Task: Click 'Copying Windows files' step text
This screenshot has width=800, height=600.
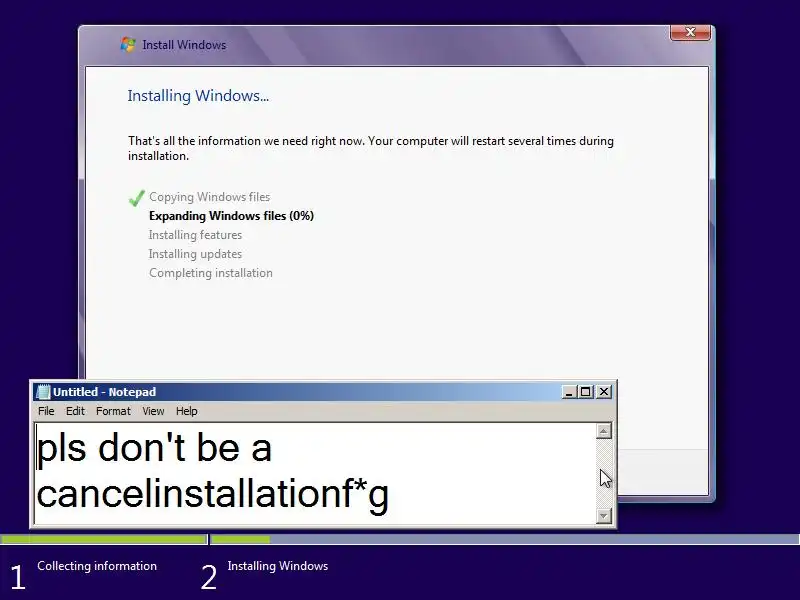Action: click(209, 197)
